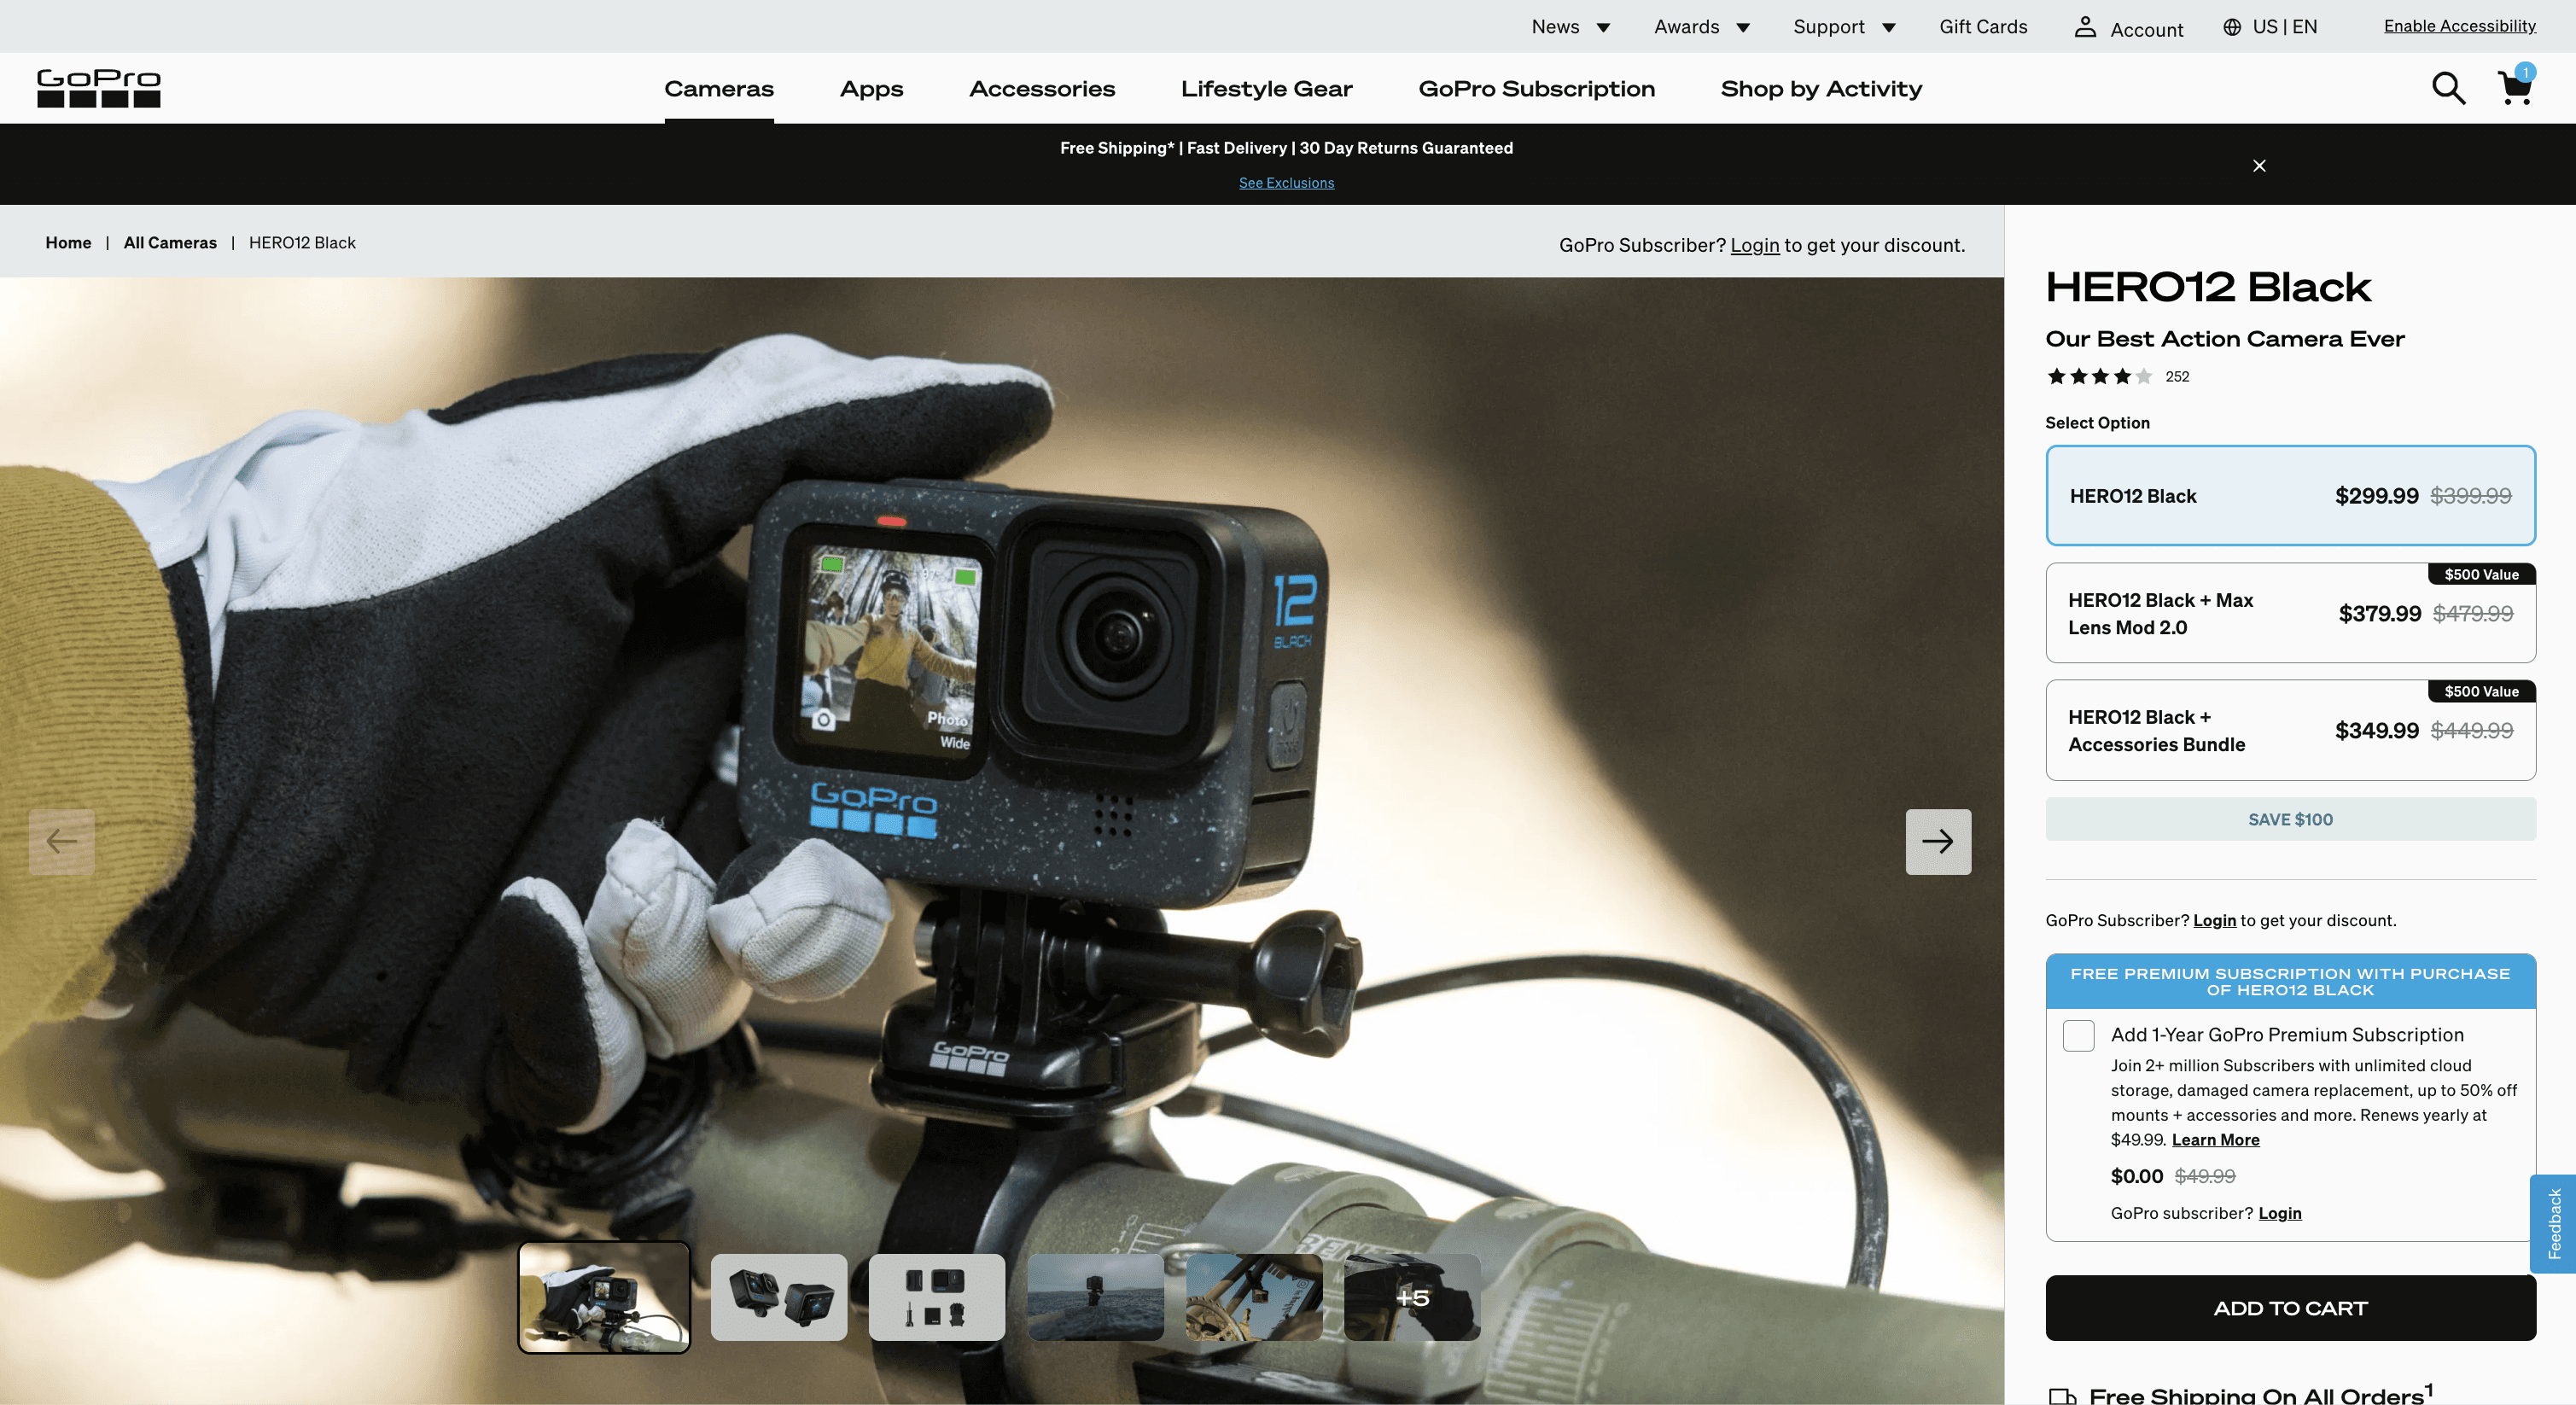Screen dimensions: 2576x1405
Task: Click the $500 Value badge on Max Lens Mod
Action: tap(2481, 574)
